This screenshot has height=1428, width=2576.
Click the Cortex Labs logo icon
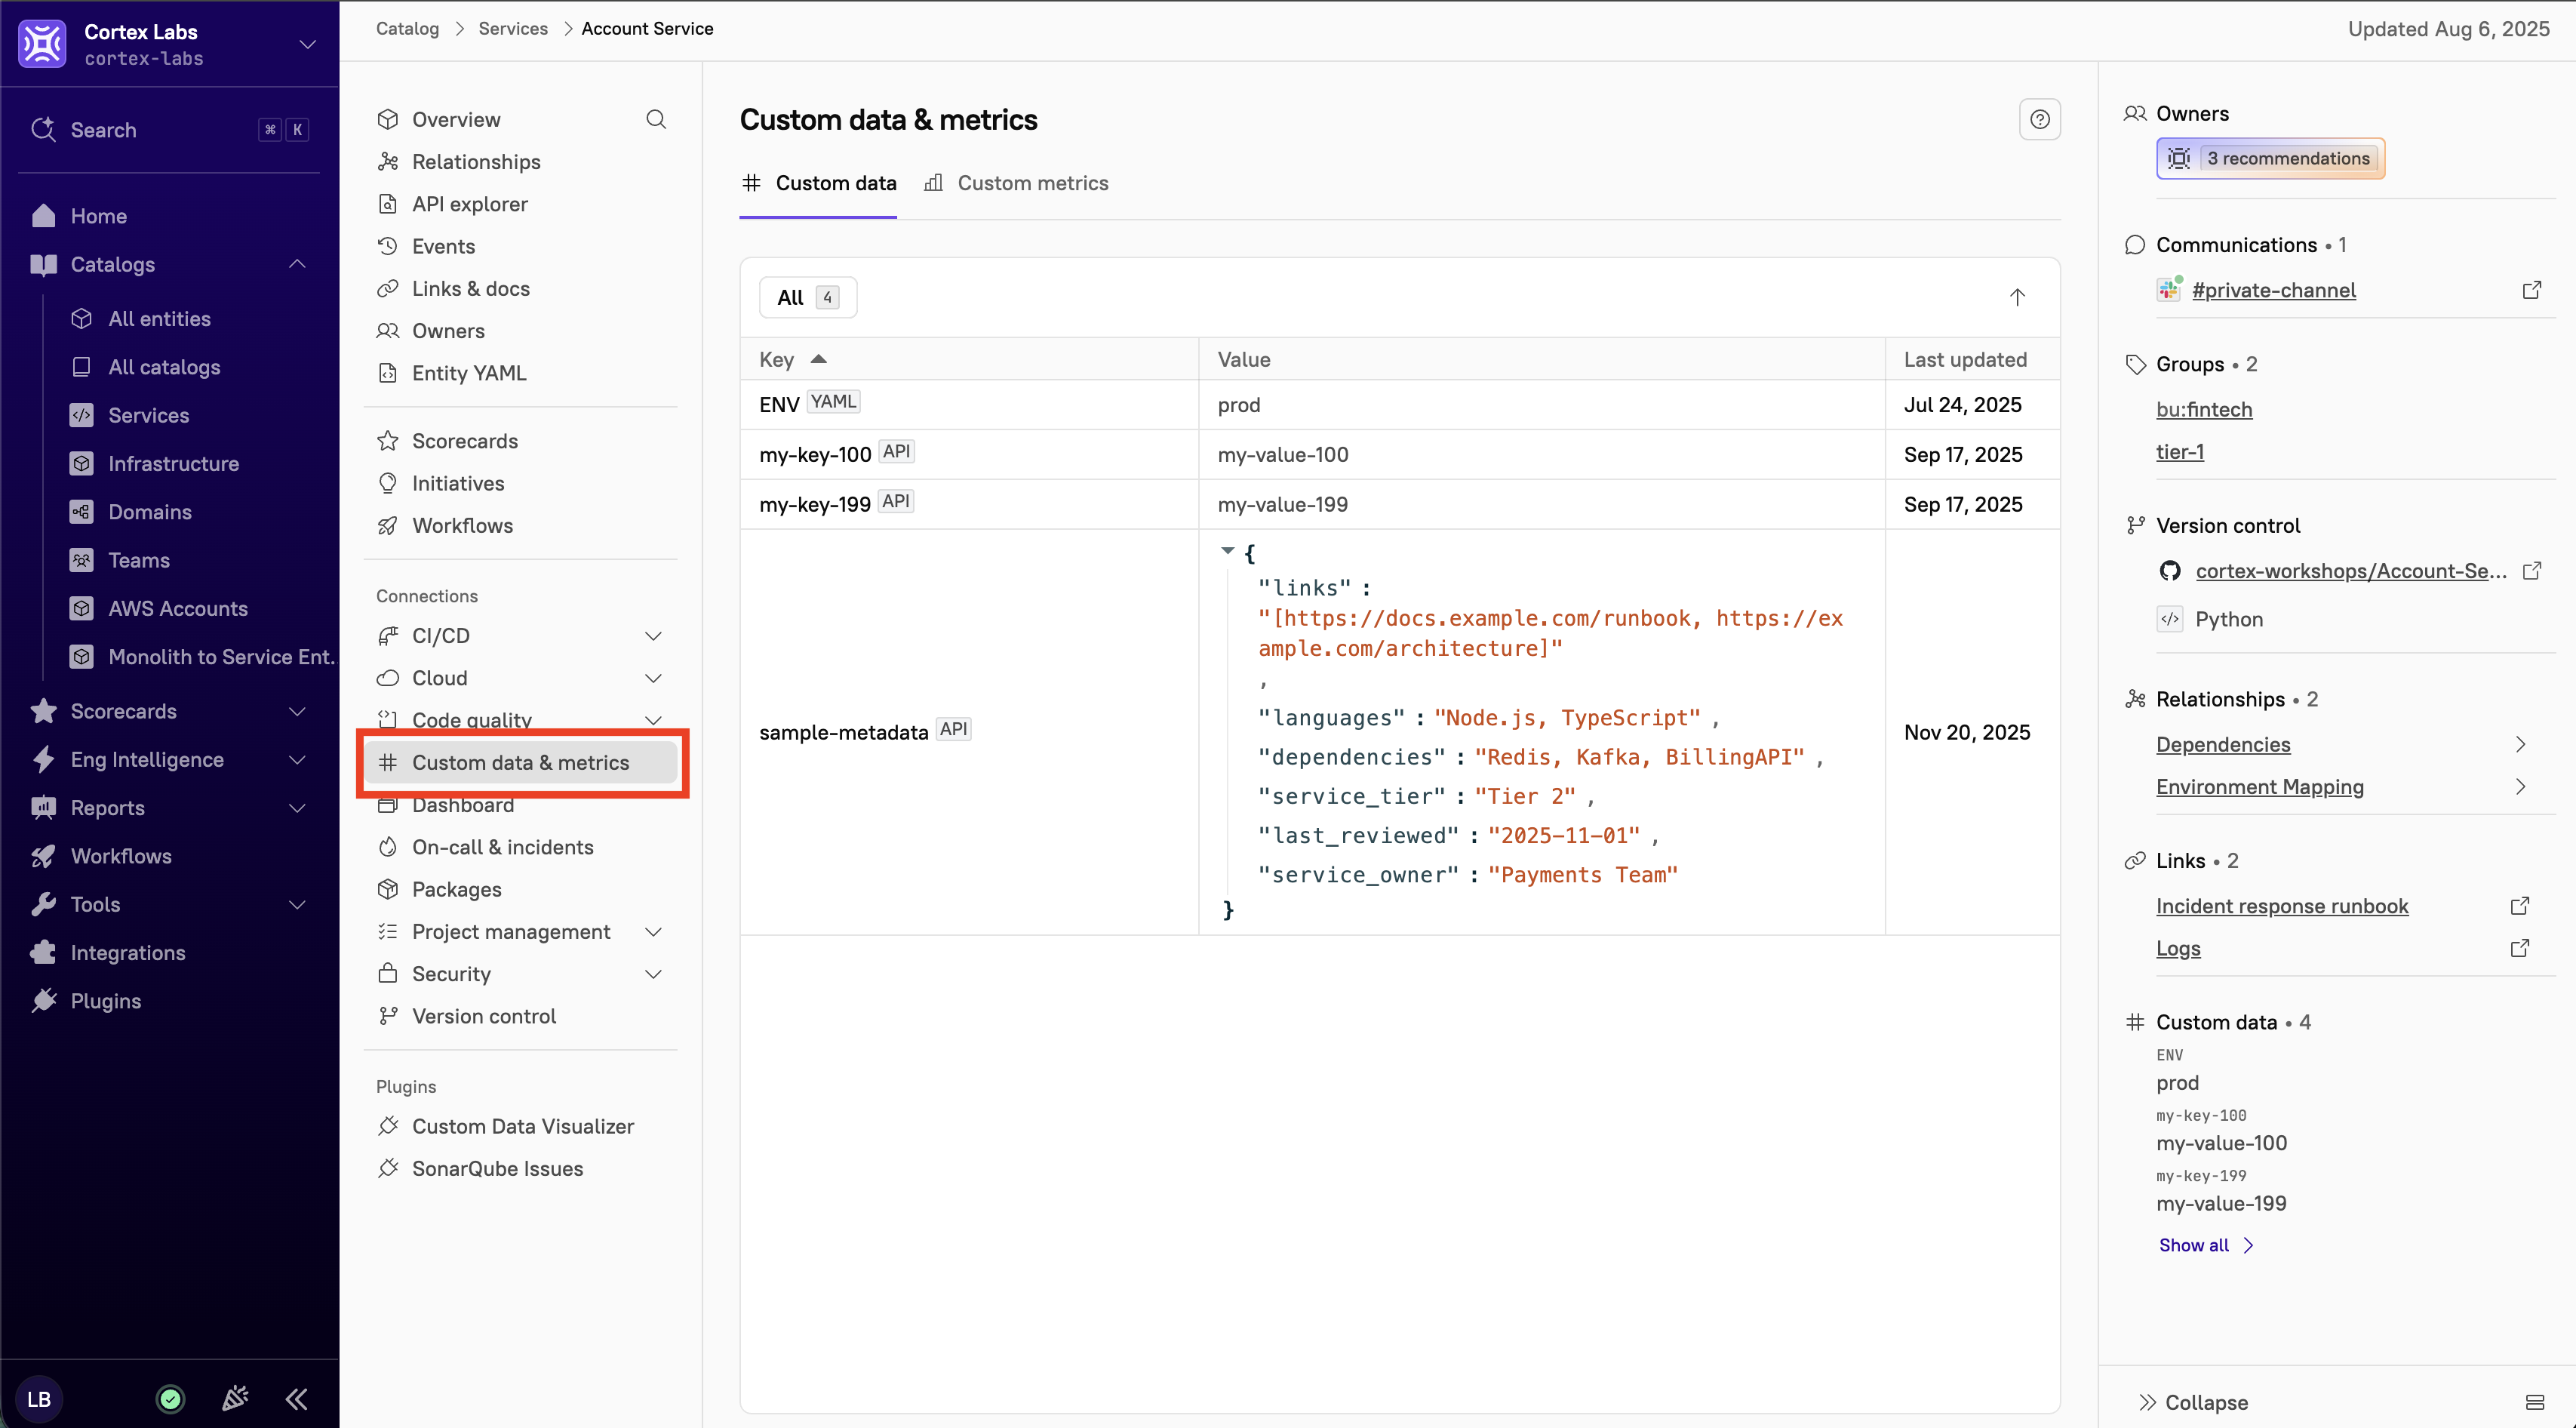pyautogui.click(x=42, y=44)
